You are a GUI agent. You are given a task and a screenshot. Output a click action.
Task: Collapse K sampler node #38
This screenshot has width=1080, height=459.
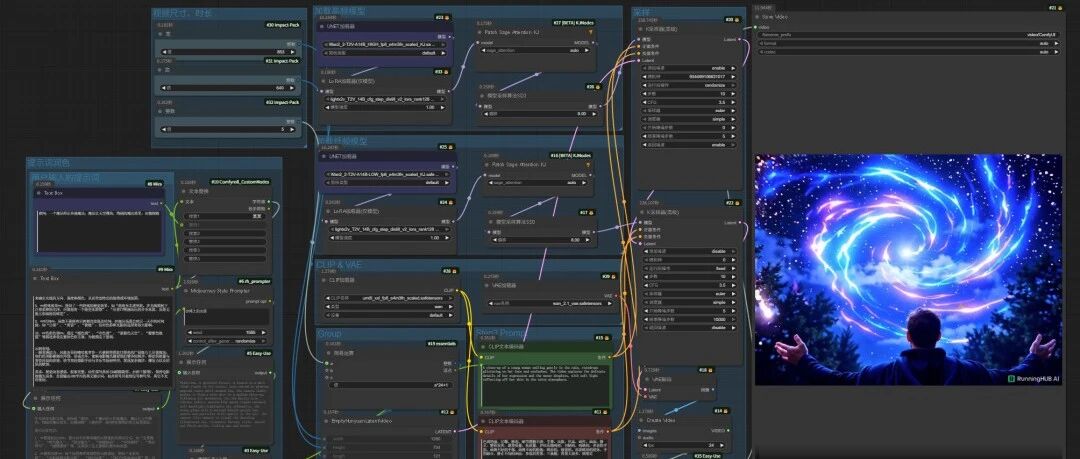click(642, 30)
